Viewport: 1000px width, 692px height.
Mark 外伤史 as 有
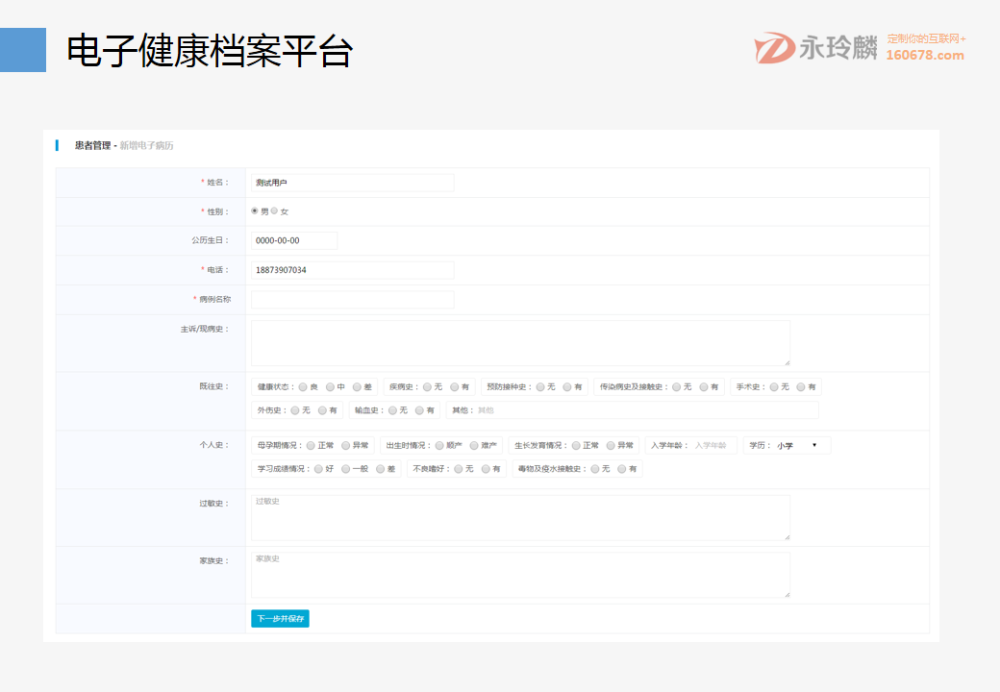pyautogui.click(x=321, y=408)
